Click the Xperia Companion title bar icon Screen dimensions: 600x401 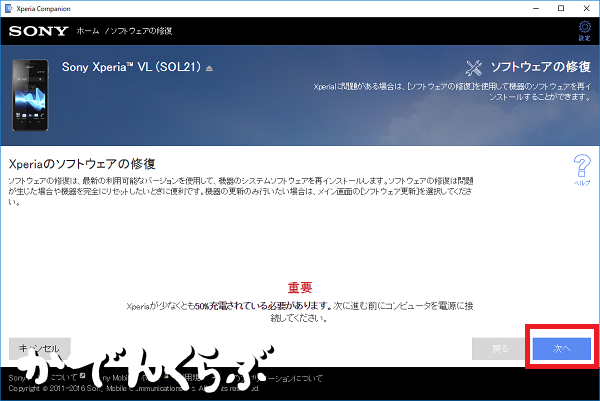click(8, 8)
